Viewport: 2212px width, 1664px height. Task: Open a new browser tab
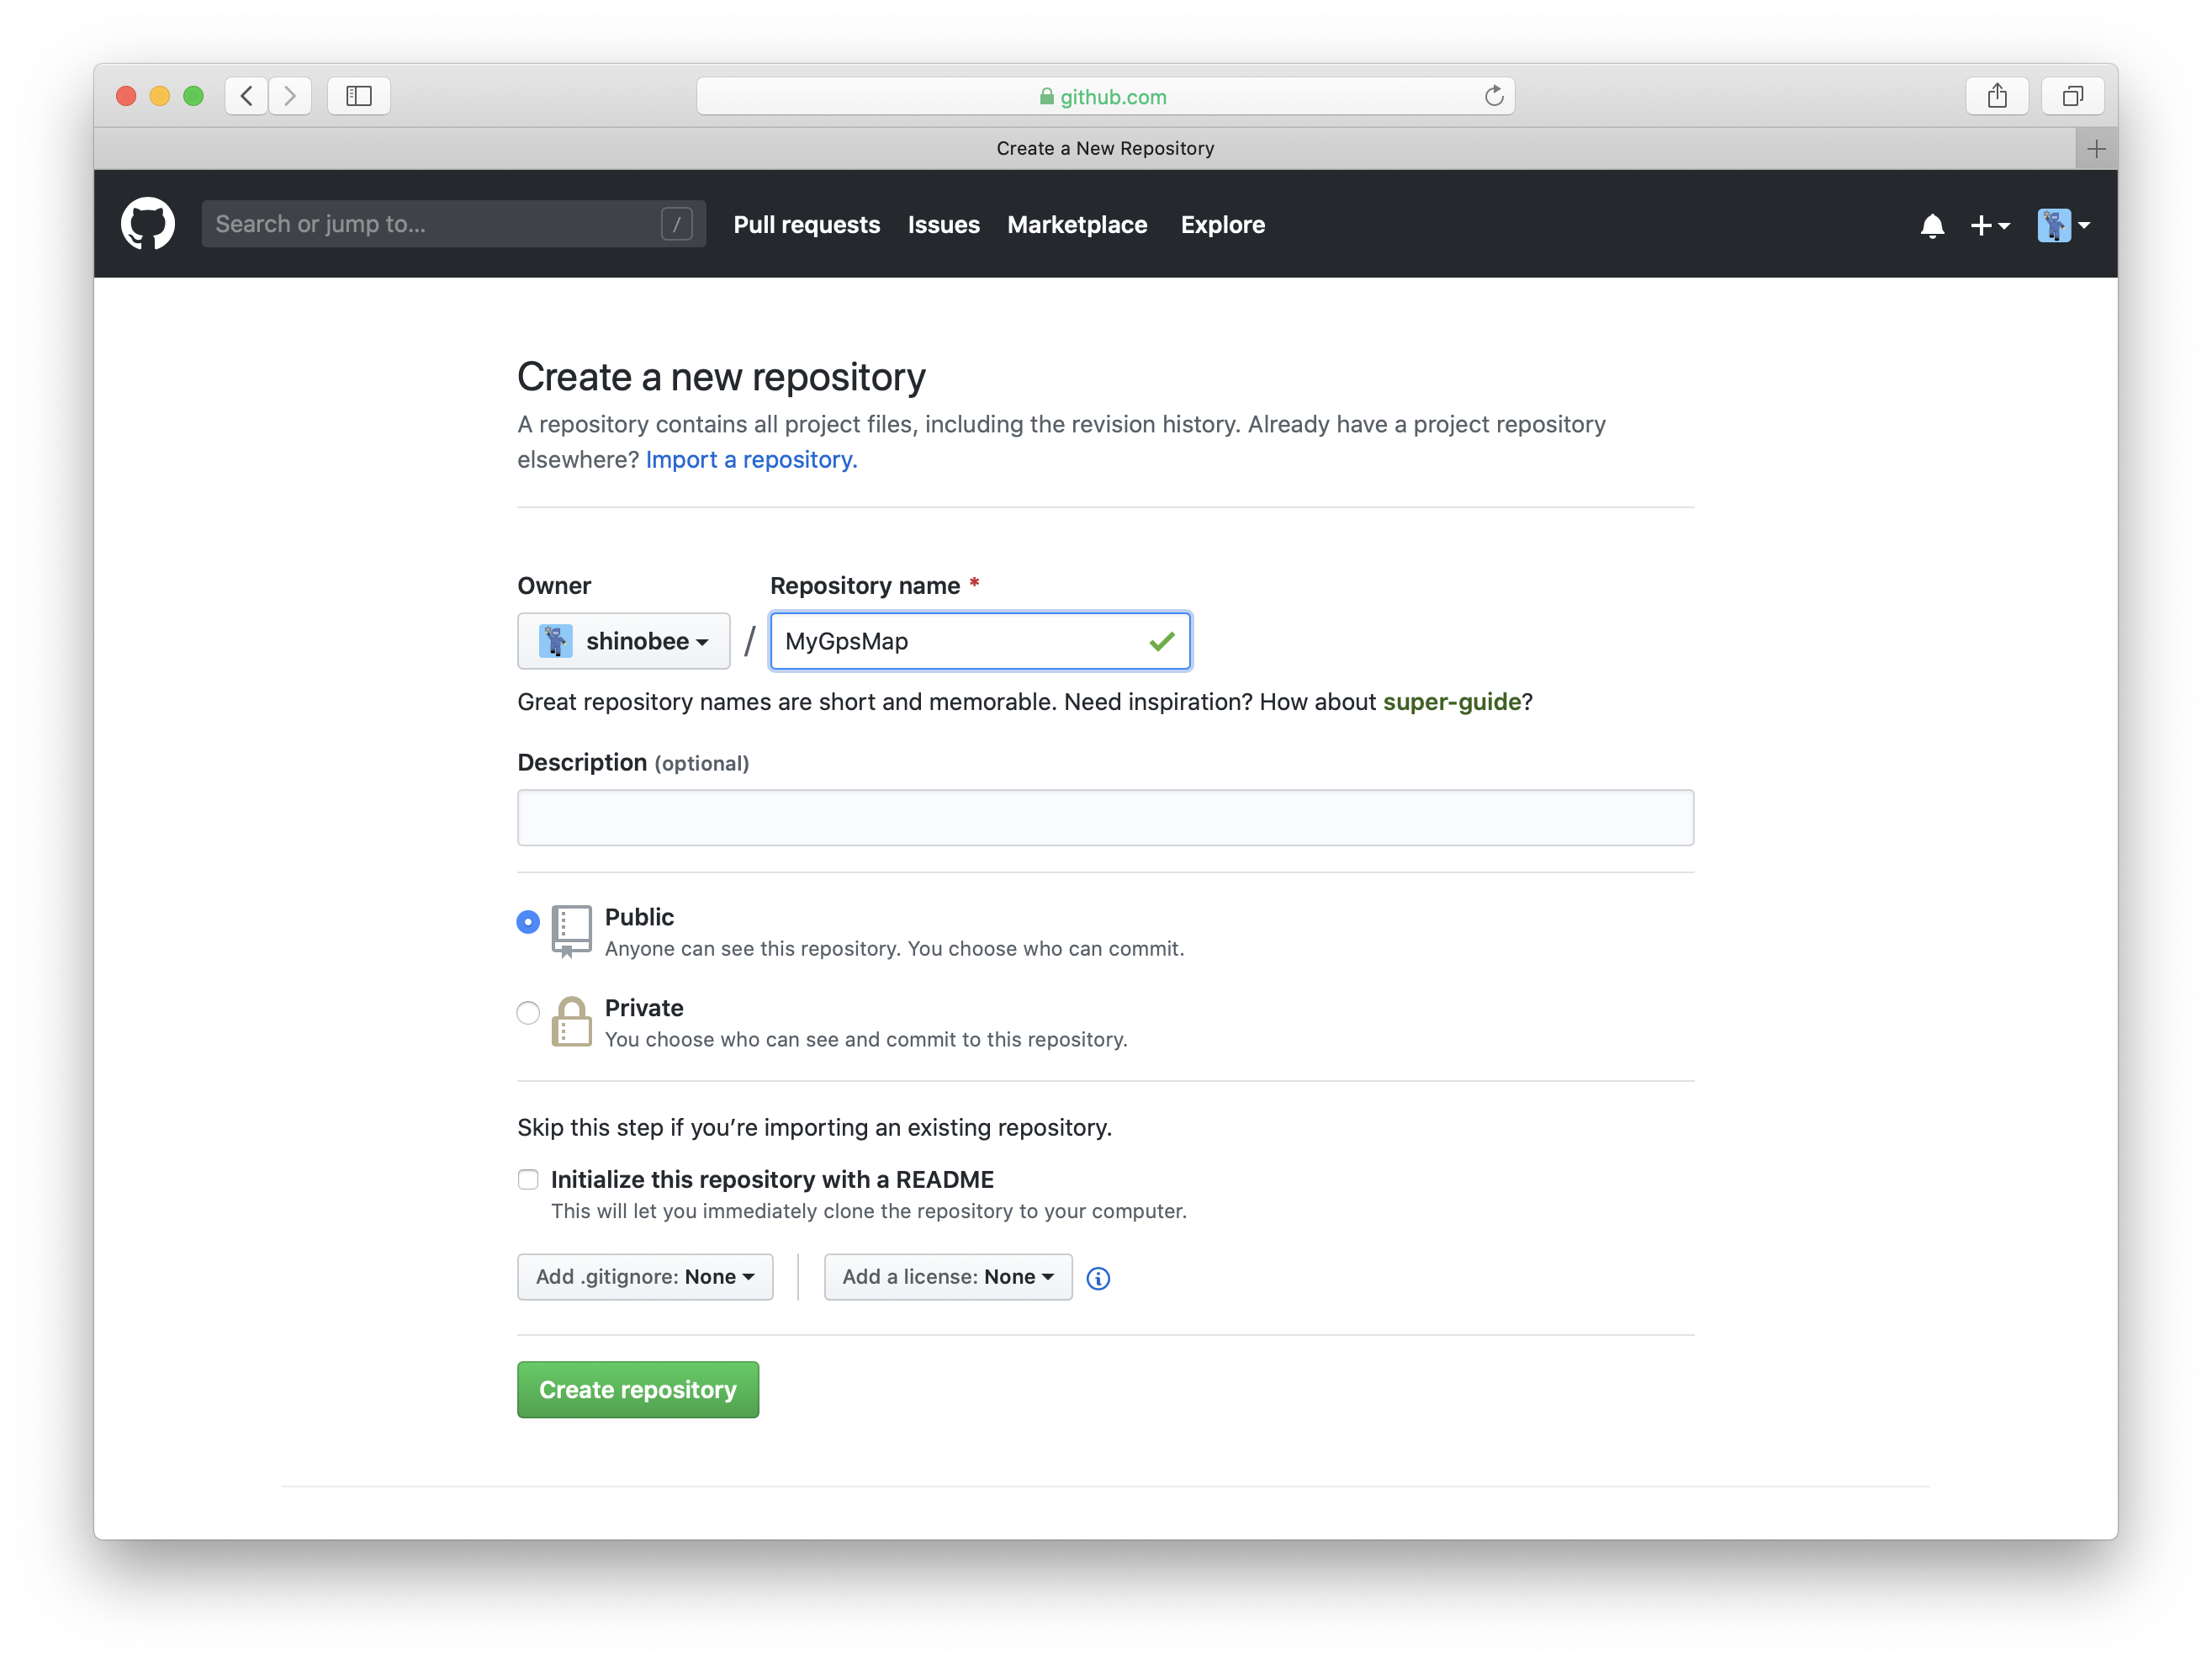click(2095, 148)
